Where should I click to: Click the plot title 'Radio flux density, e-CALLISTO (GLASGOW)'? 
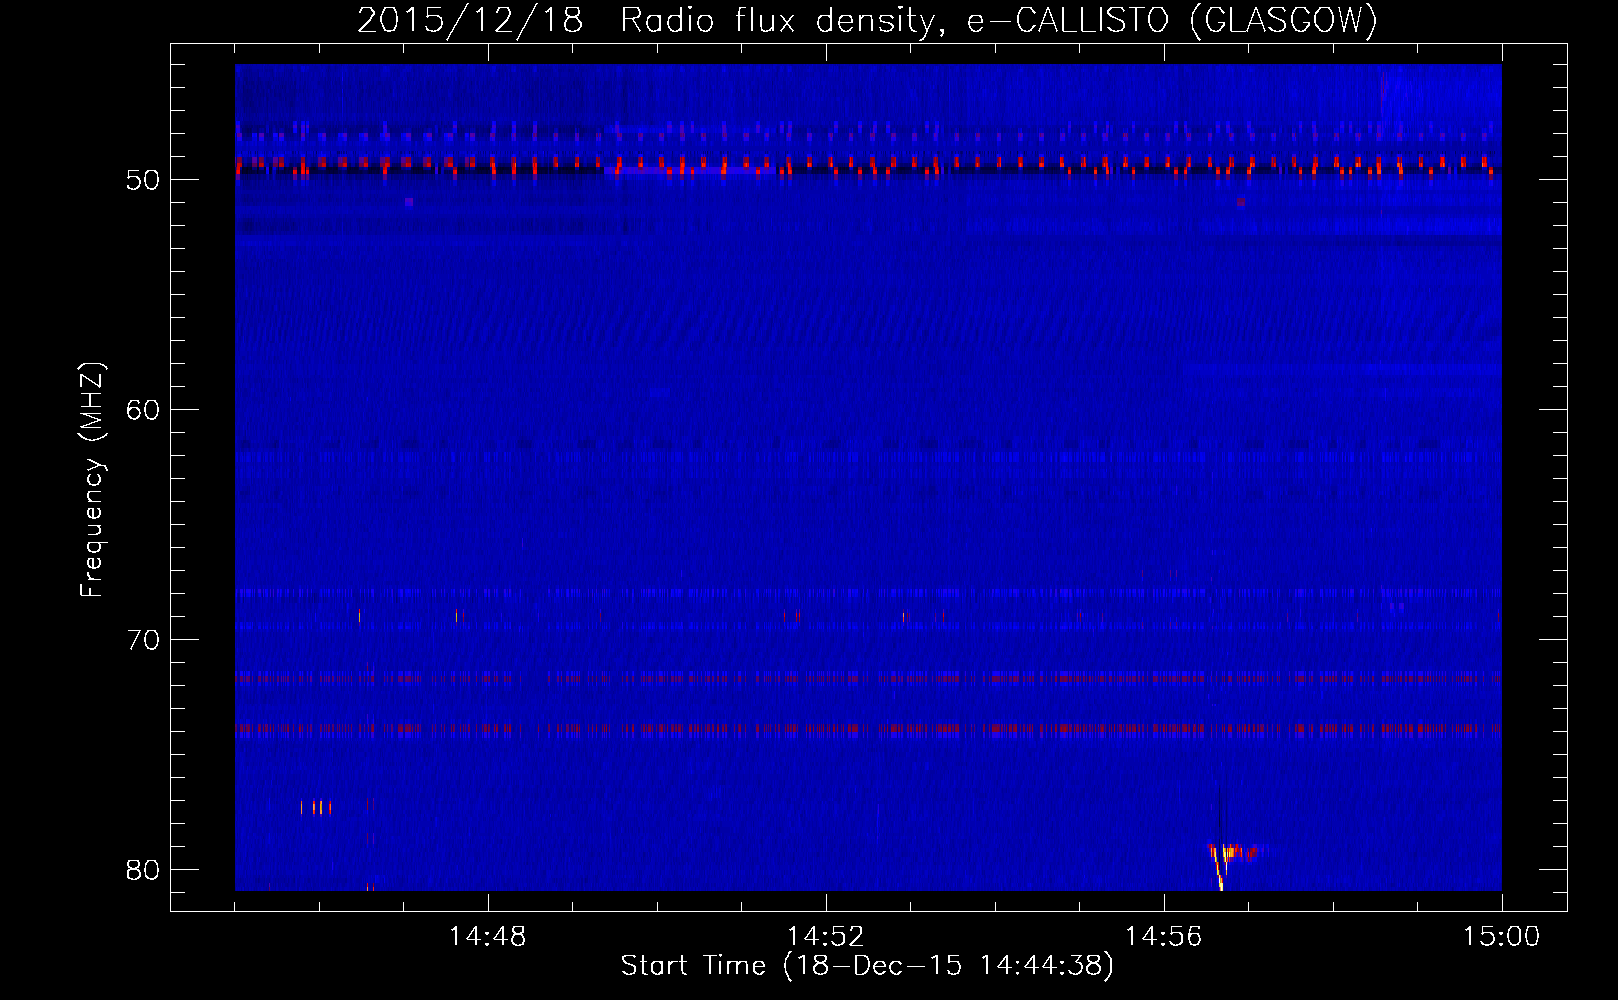[x=999, y=20]
